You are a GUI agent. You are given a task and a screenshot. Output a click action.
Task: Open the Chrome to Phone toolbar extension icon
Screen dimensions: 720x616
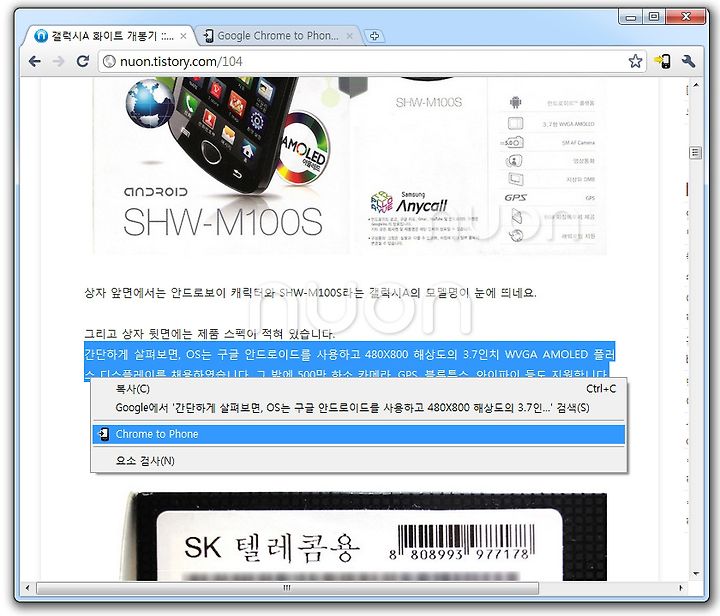pos(663,61)
